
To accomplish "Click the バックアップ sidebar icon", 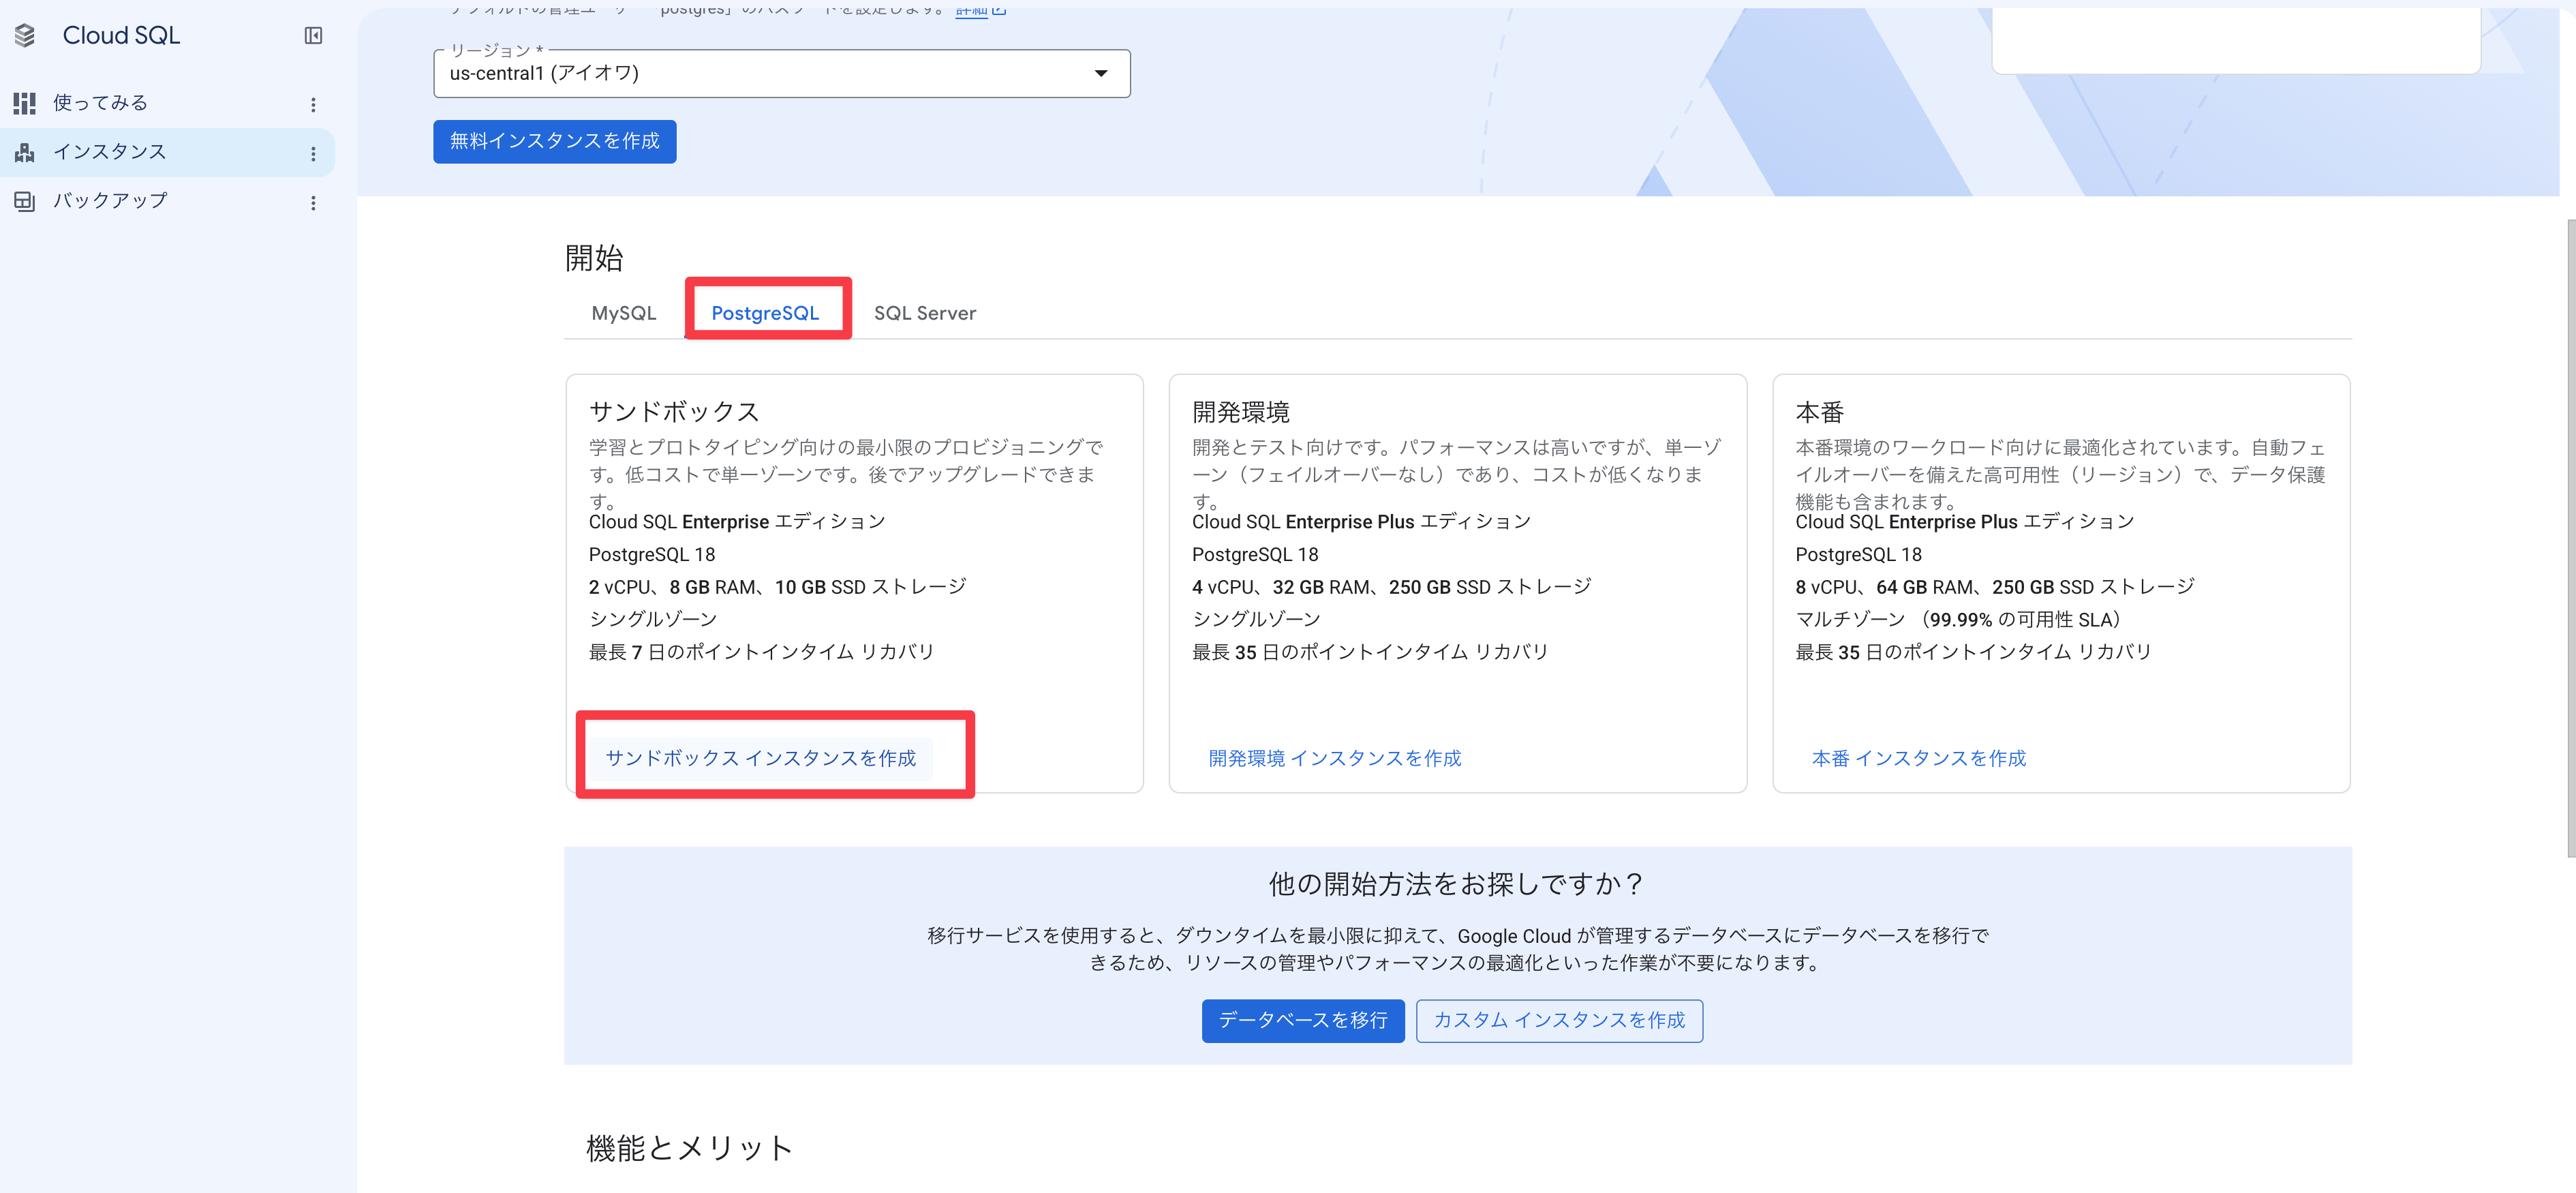I will pyautogui.click(x=25, y=201).
